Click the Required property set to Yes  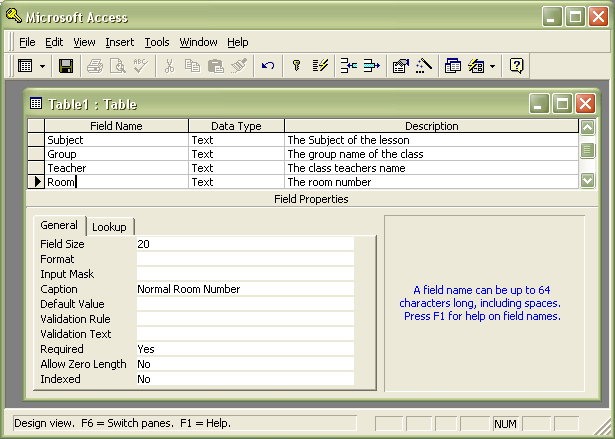coord(245,349)
